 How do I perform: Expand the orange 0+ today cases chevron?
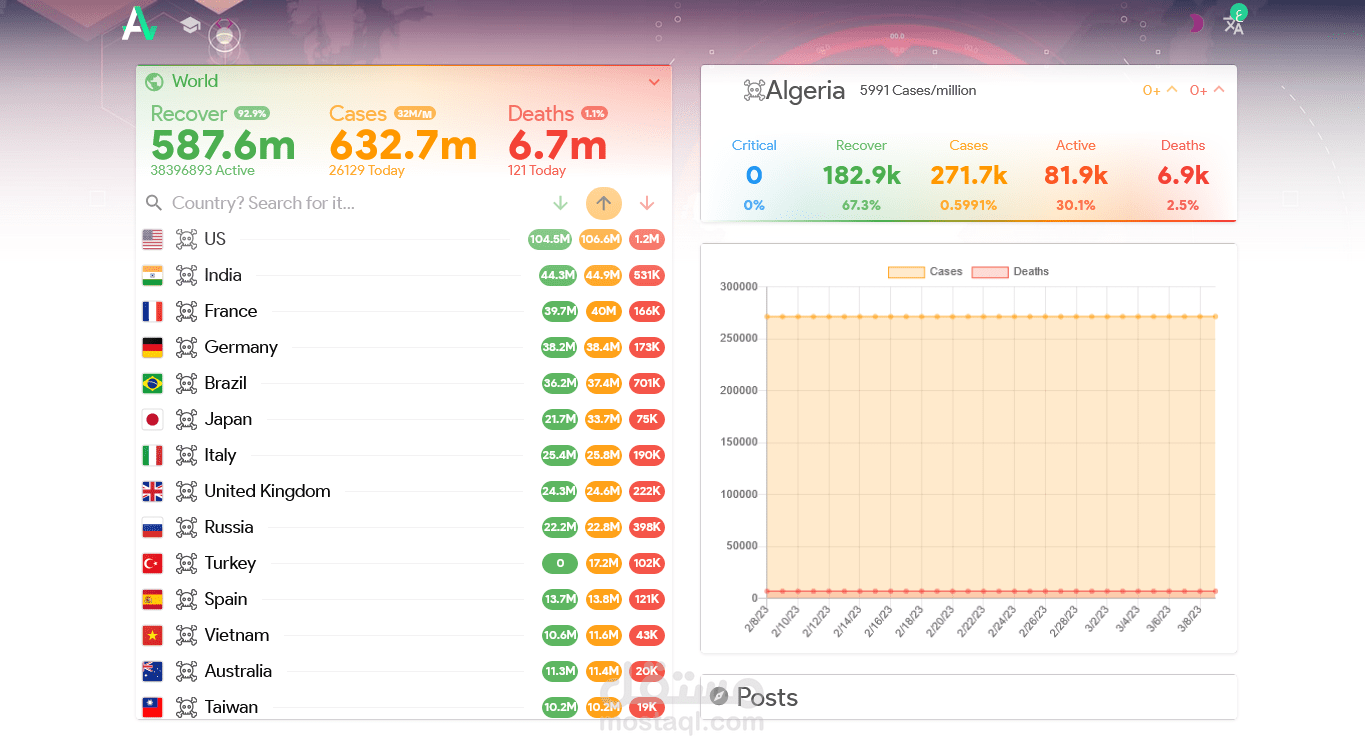point(1160,91)
